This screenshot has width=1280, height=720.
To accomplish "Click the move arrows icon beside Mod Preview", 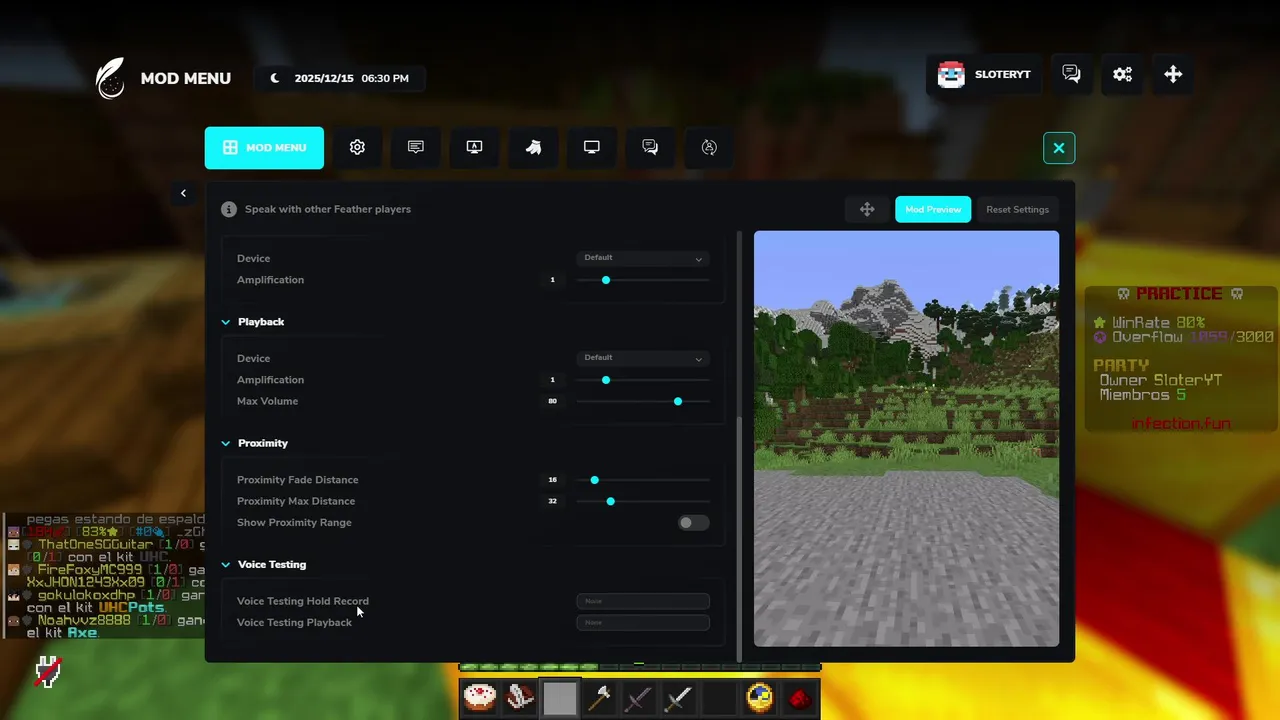I will click(867, 209).
